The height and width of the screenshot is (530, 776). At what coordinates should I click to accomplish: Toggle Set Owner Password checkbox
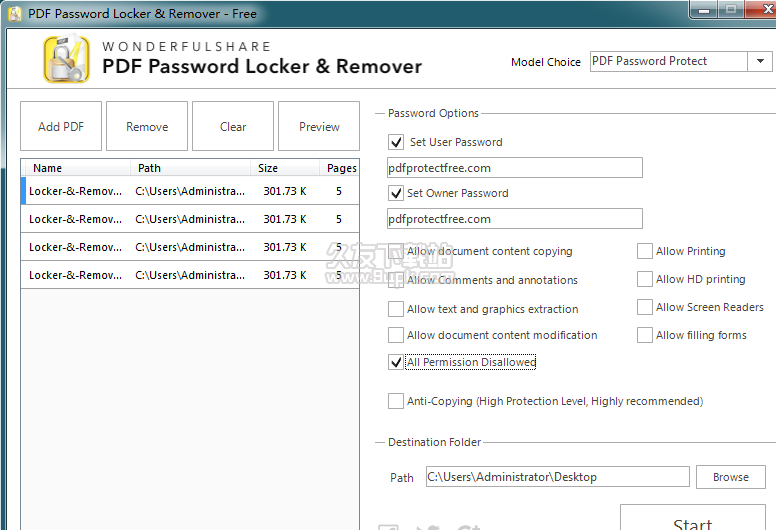tap(396, 193)
